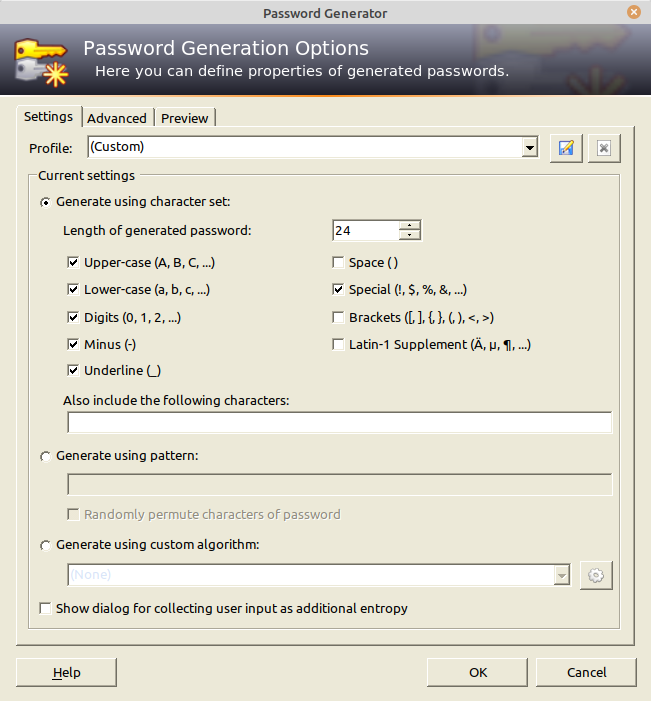
Task: Click the Help button
Action: tap(66, 672)
